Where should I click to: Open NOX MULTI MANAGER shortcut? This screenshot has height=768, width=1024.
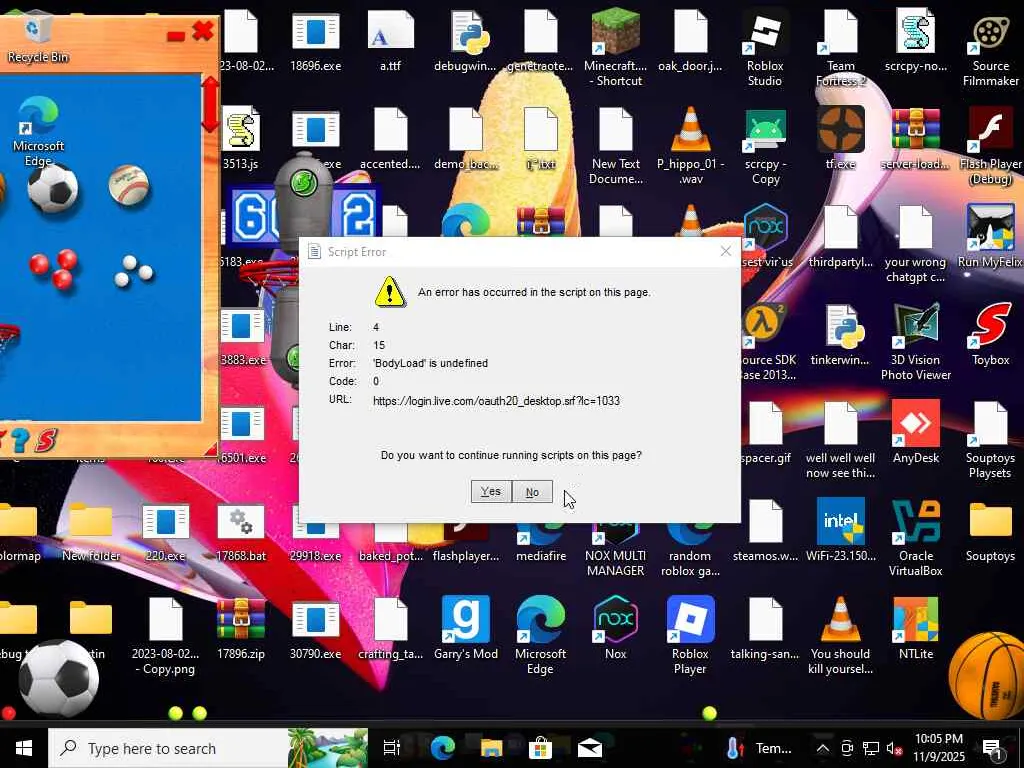[x=615, y=549]
